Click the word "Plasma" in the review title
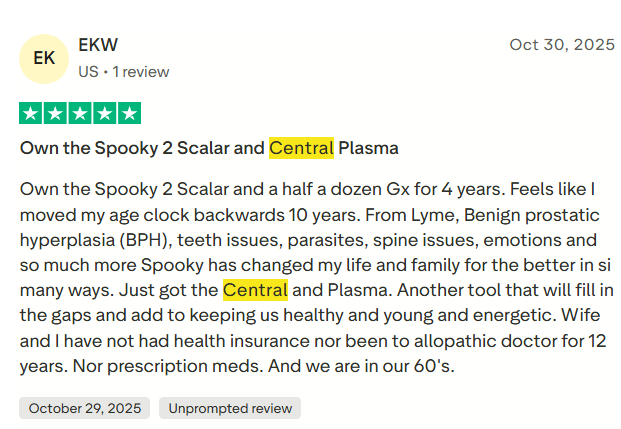This screenshot has width=621, height=429. click(x=368, y=148)
